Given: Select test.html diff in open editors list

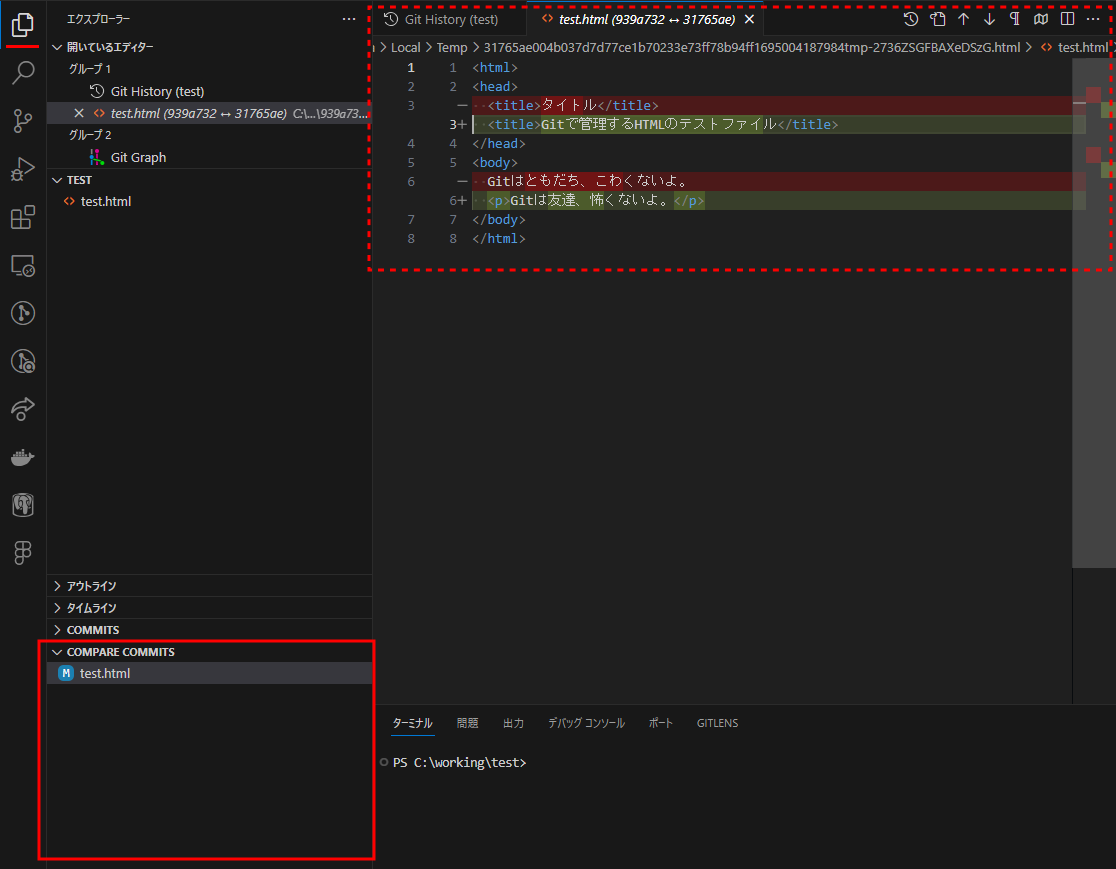Looking at the screenshot, I should pyautogui.click(x=209, y=113).
